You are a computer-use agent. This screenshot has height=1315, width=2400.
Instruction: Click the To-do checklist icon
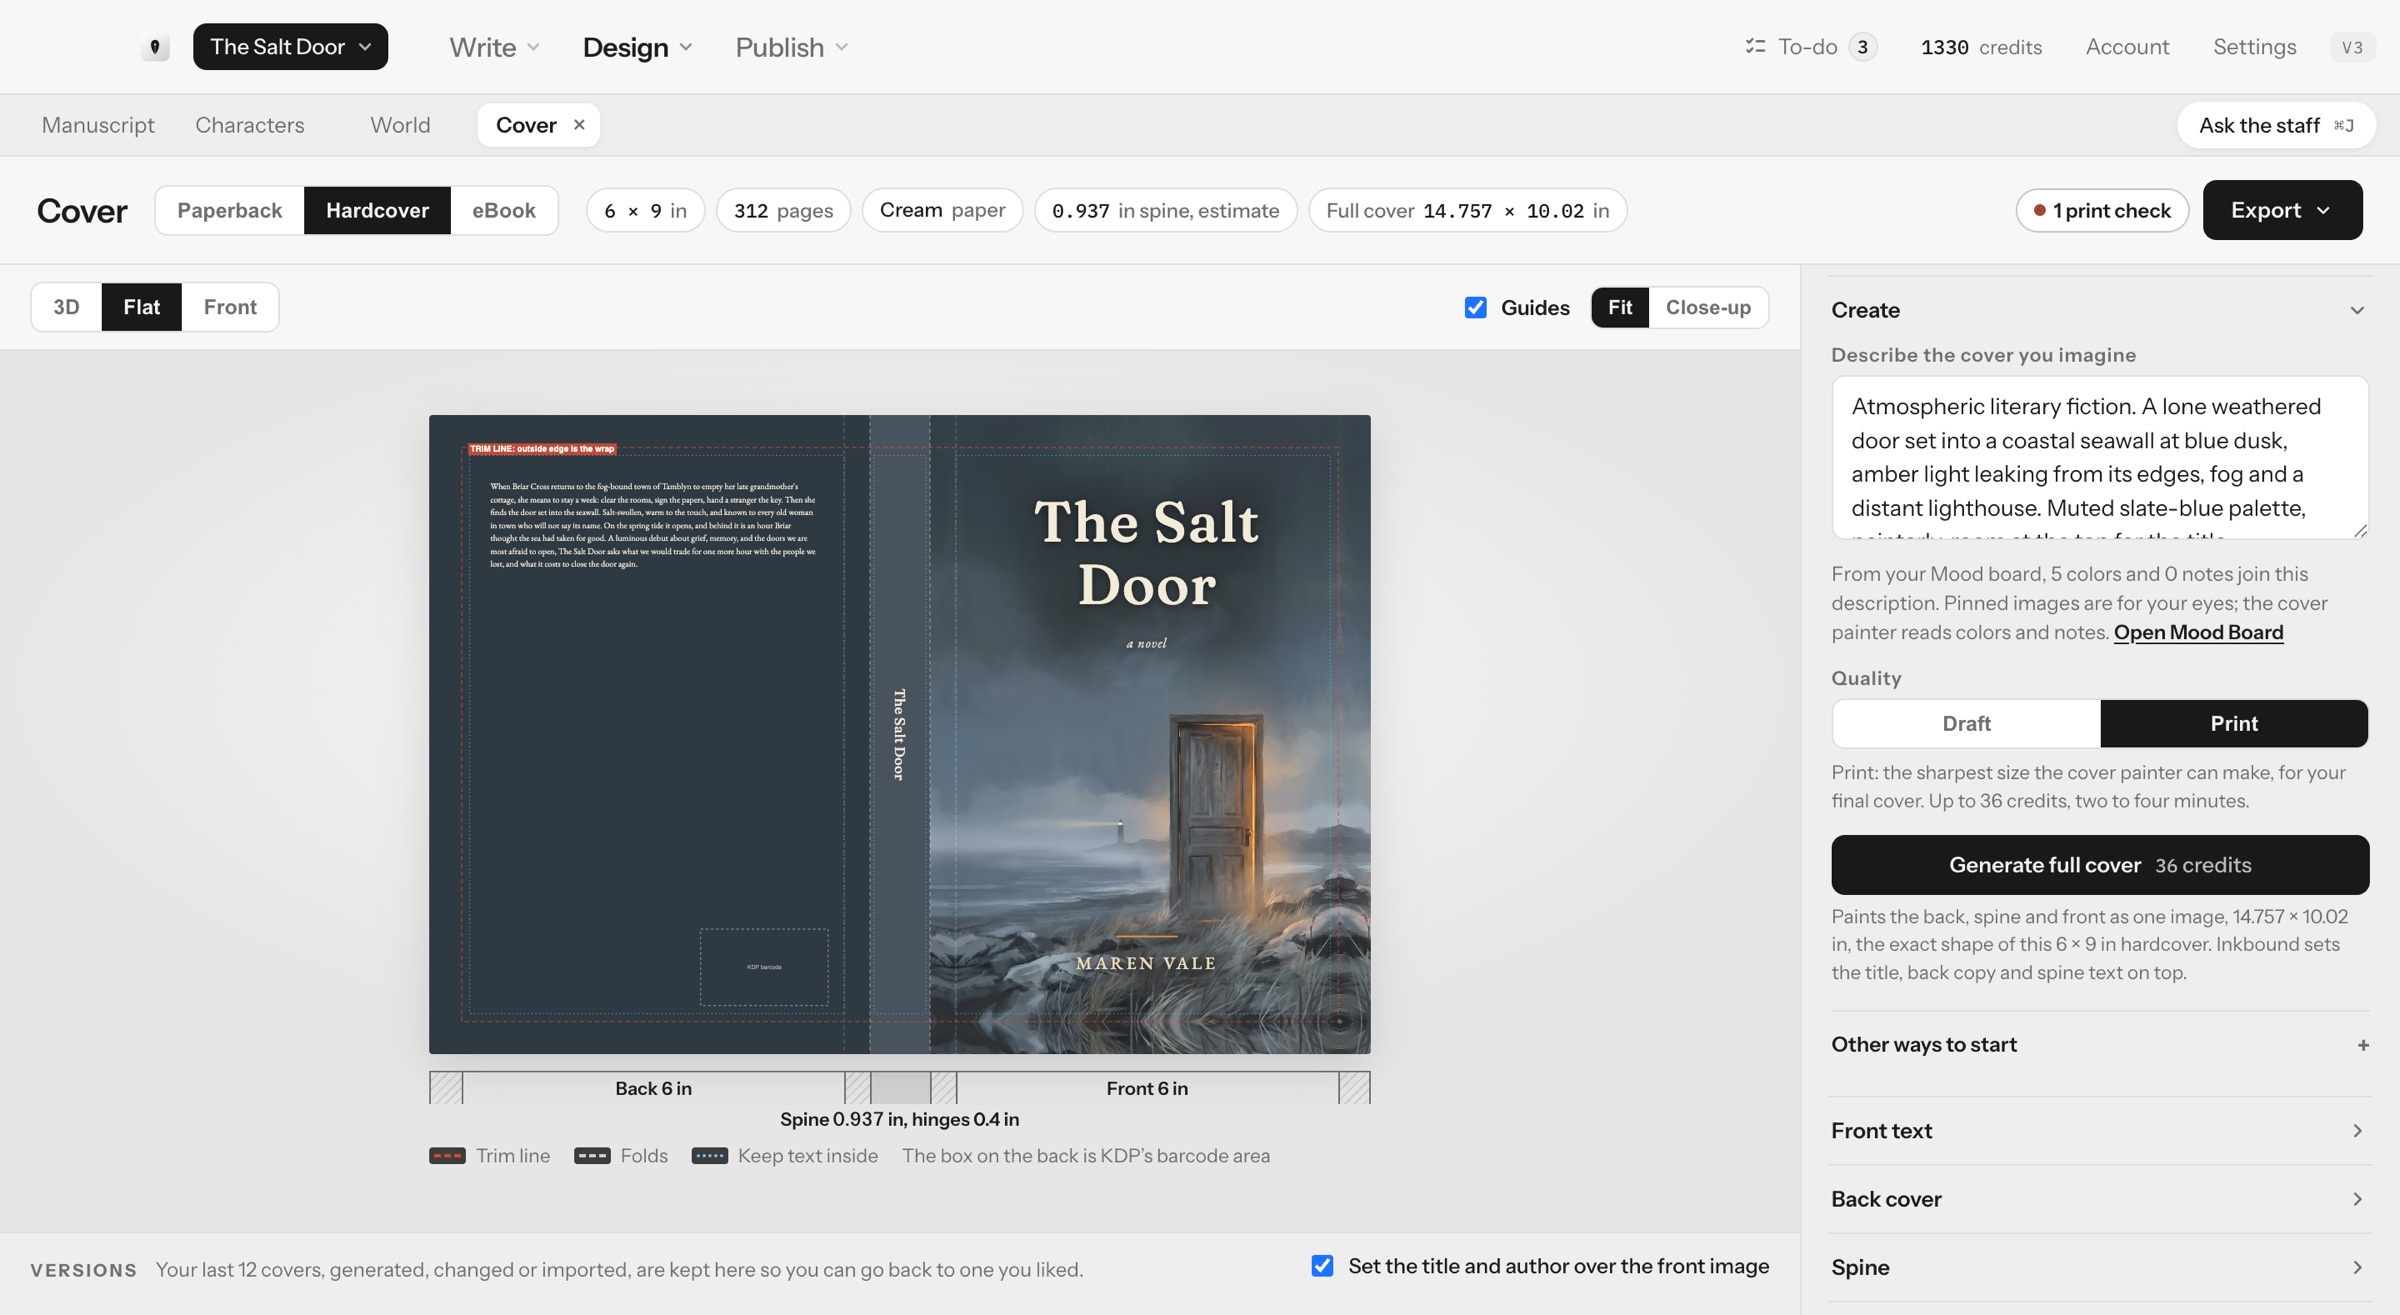coord(1755,46)
